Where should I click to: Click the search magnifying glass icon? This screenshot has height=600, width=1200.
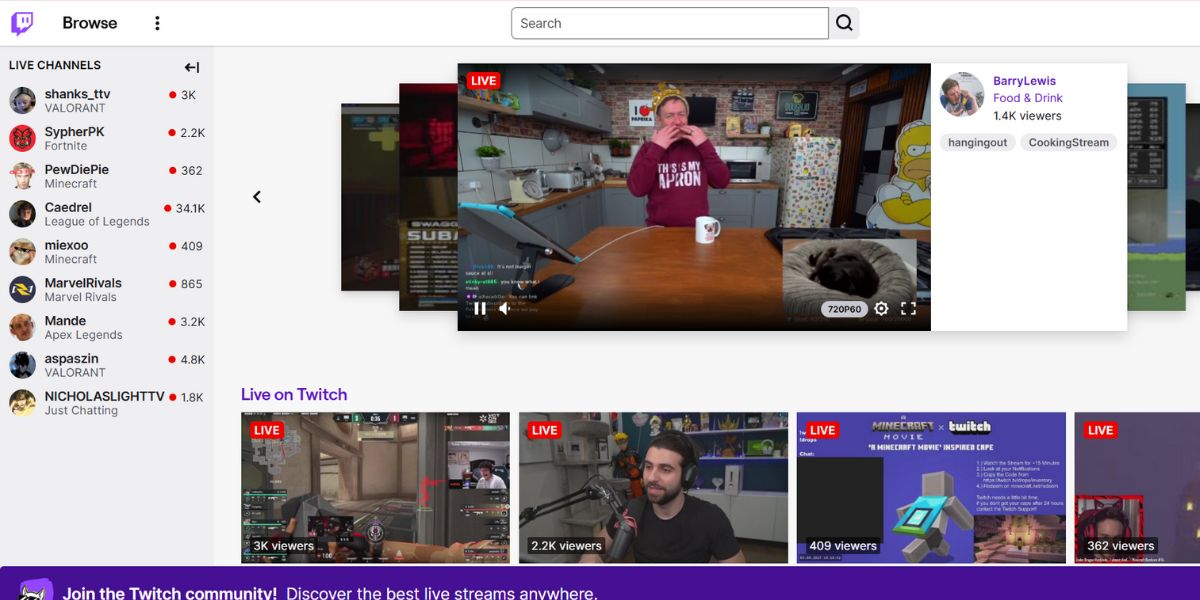[x=844, y=22]
